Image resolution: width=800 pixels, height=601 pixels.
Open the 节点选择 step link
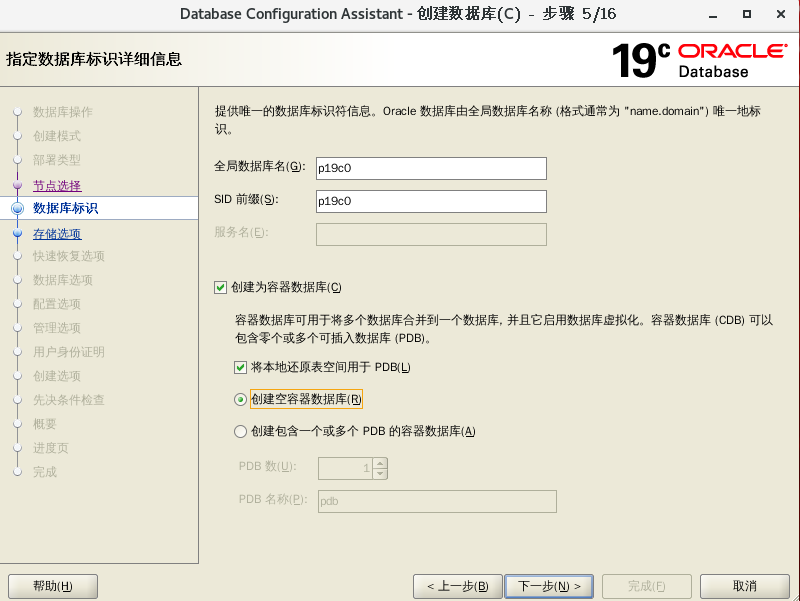coord(57,186)
